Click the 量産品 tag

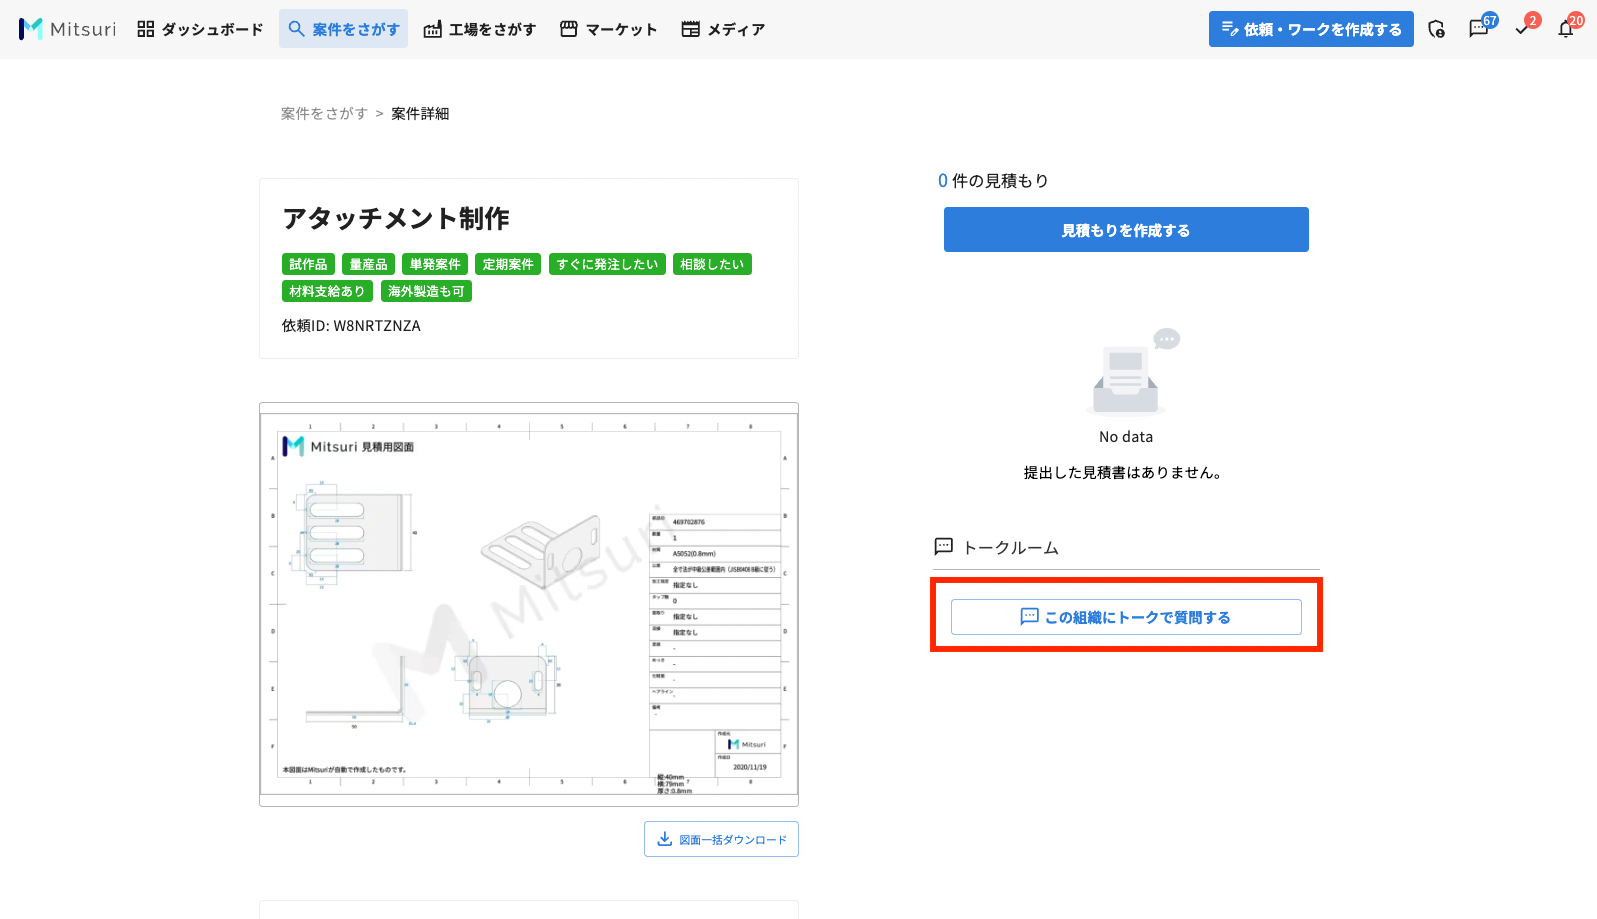(368, 264)
